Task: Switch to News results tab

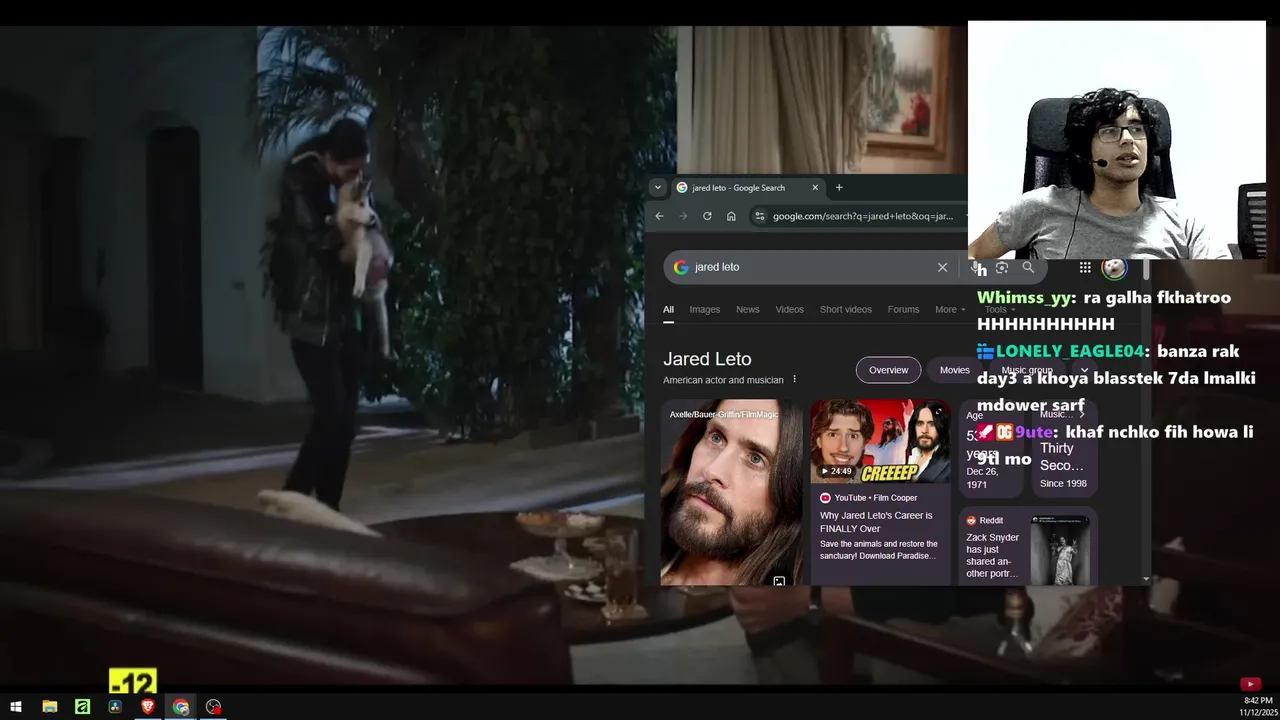Action: click(x=748, y=310)
